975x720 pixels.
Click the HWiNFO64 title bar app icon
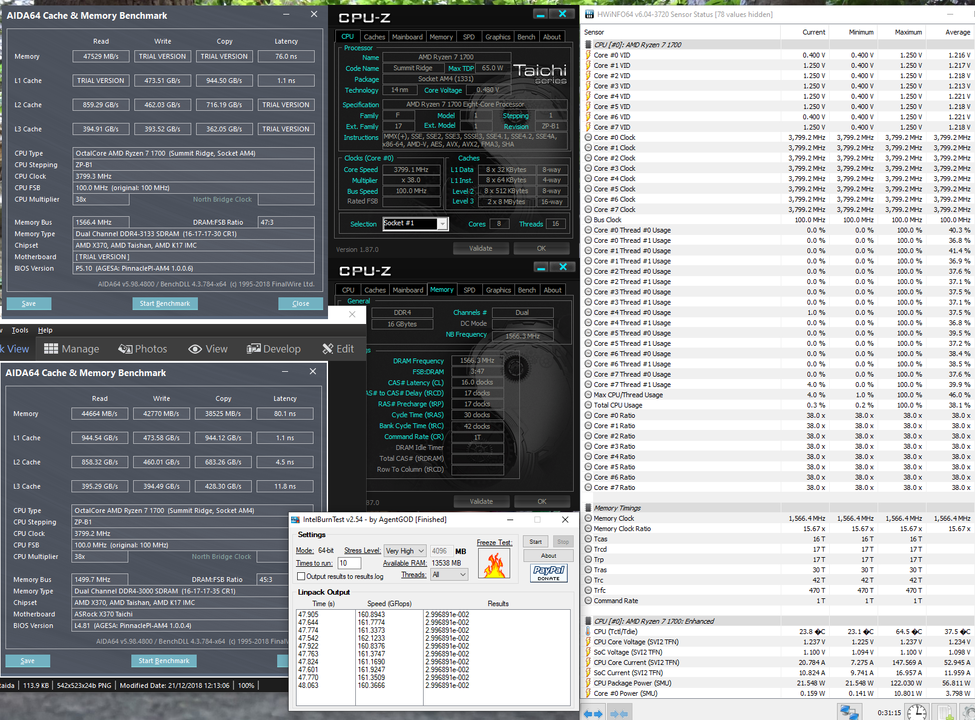click(x=589, y=14)
